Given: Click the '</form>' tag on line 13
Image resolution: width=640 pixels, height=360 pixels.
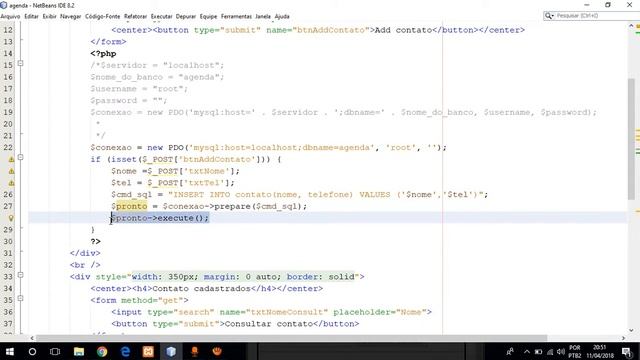Looking at the screenshot, I should pyautogui.click(x=108, y=42).
